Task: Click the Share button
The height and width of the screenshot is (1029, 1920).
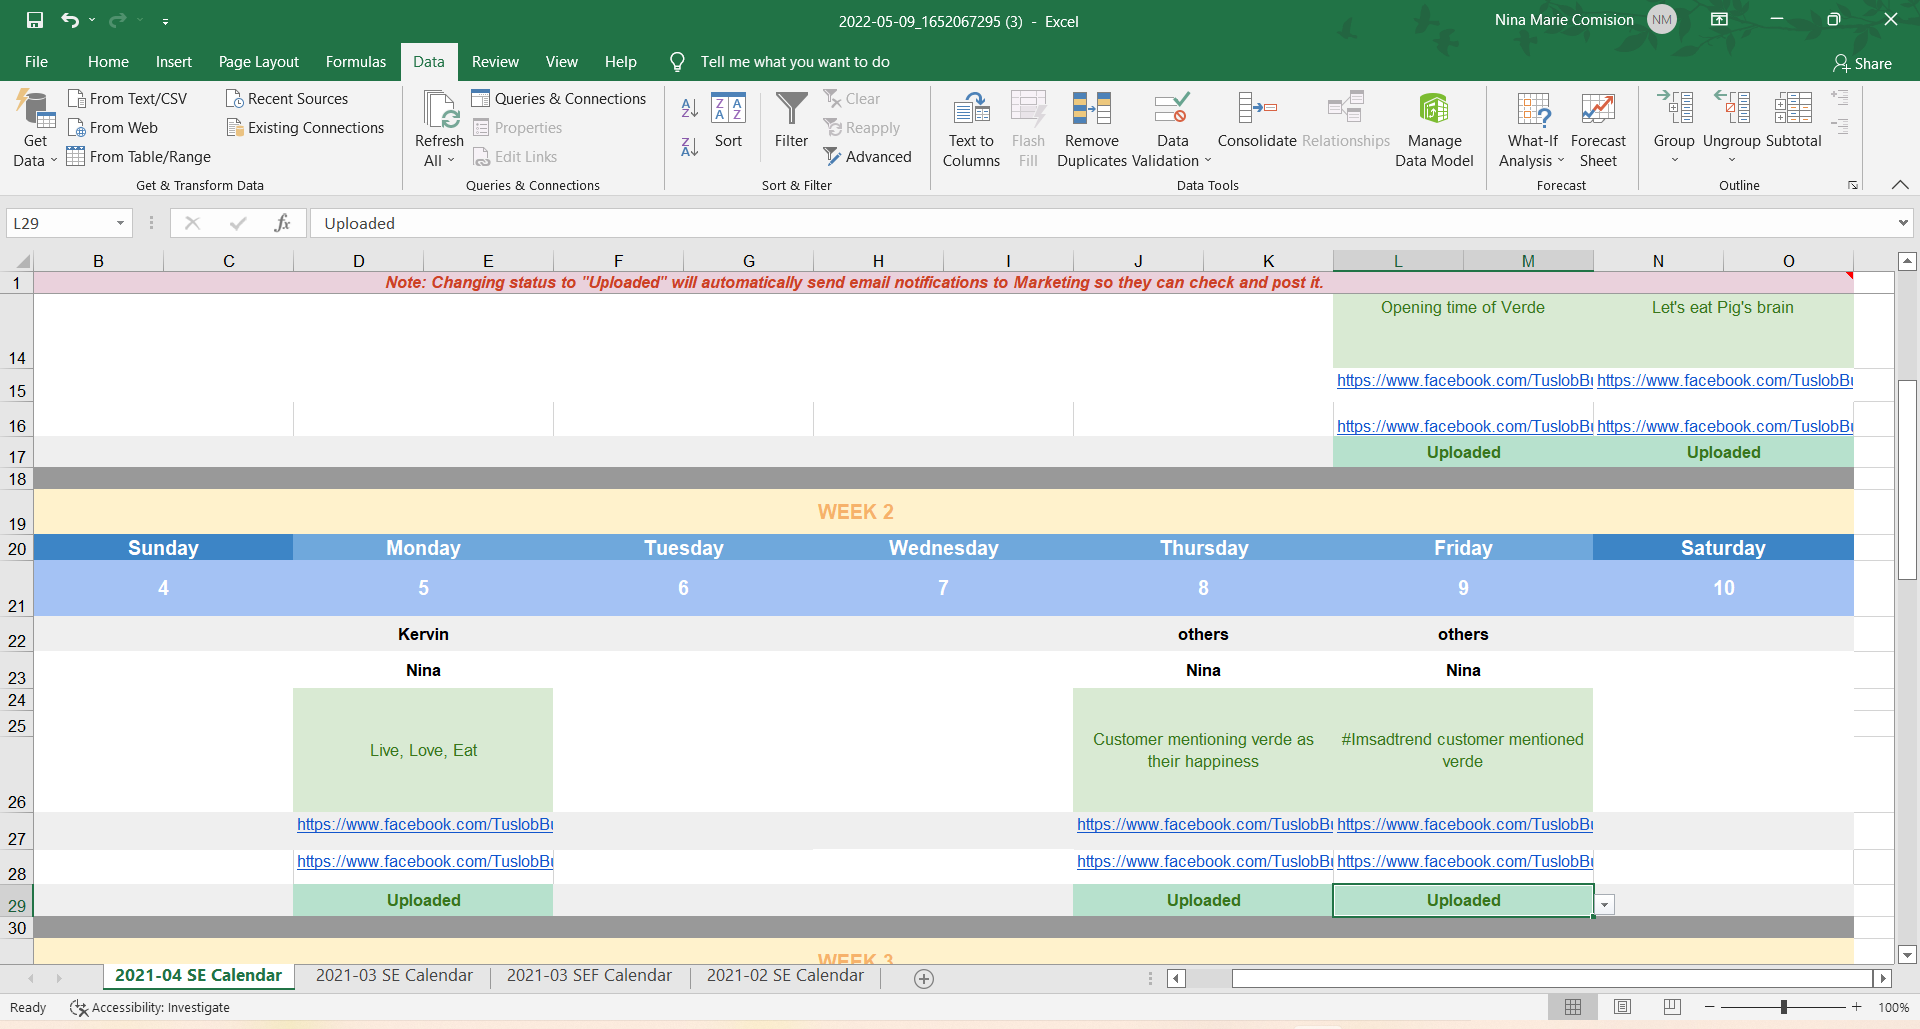Action: (x=1862, y=63)
